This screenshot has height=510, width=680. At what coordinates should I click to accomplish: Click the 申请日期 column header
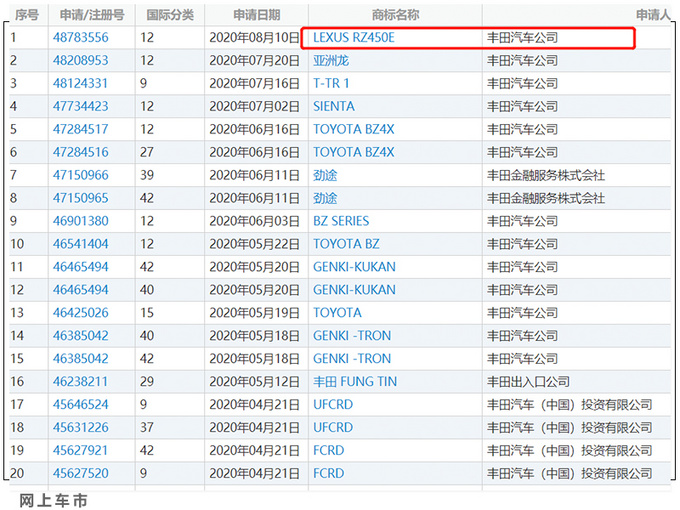tap(256, 15)
